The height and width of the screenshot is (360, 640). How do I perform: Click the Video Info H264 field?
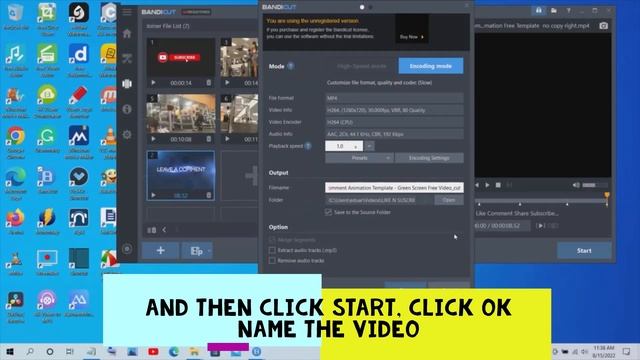[394, 110]
